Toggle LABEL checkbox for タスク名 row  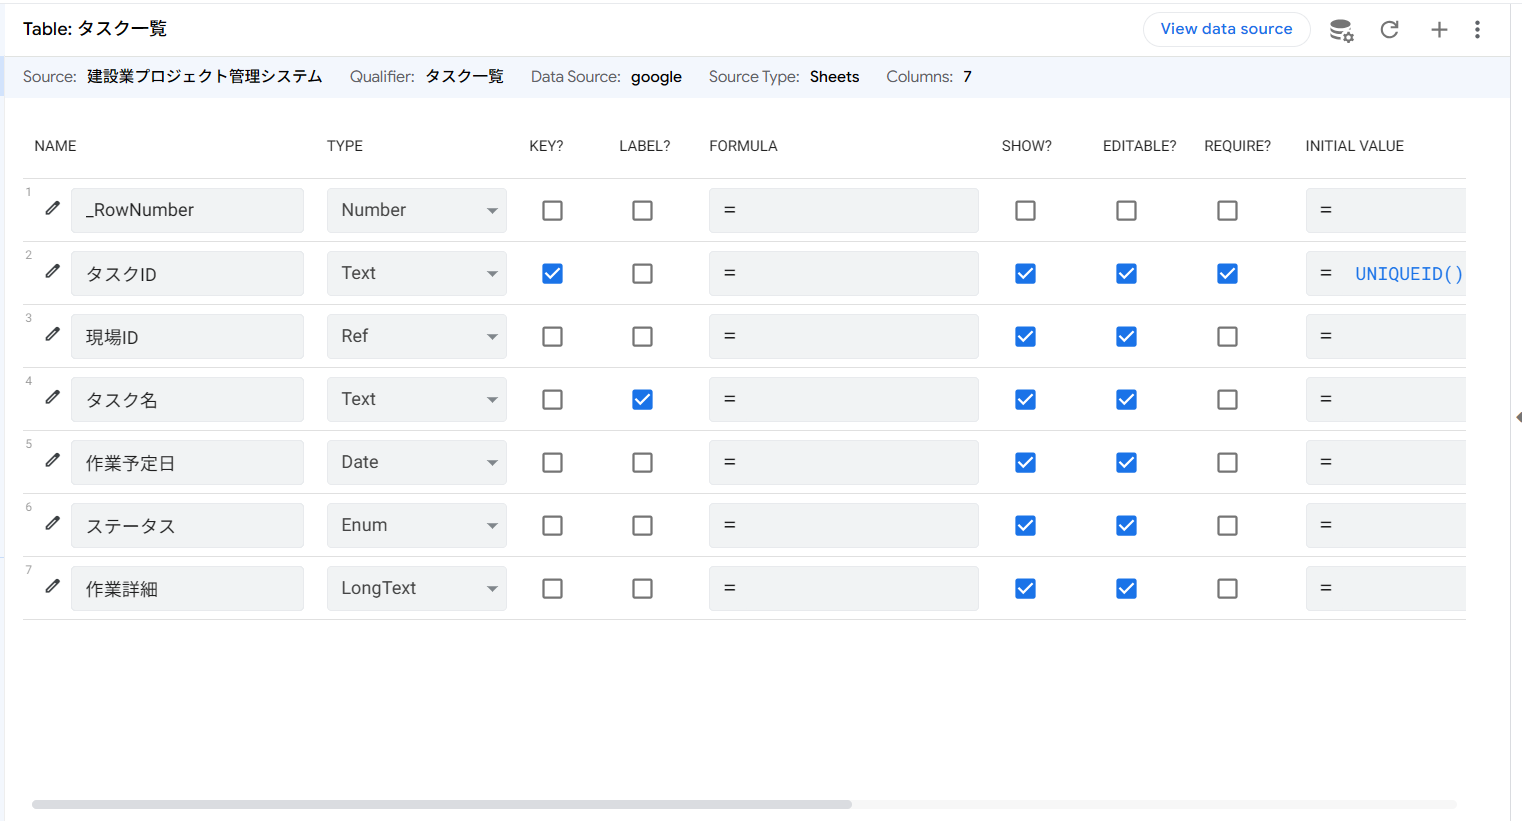[642, 400]
